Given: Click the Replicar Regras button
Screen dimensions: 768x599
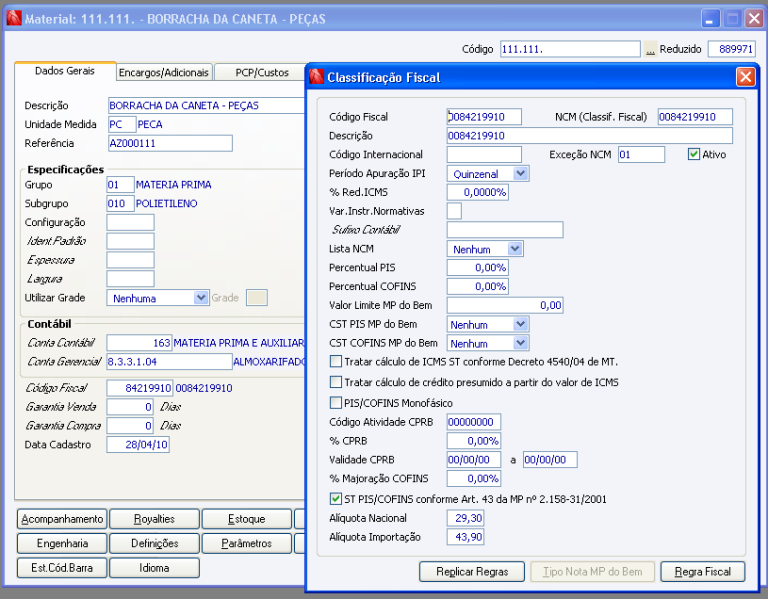Looking at the screenshot, I should coord(472,572).
